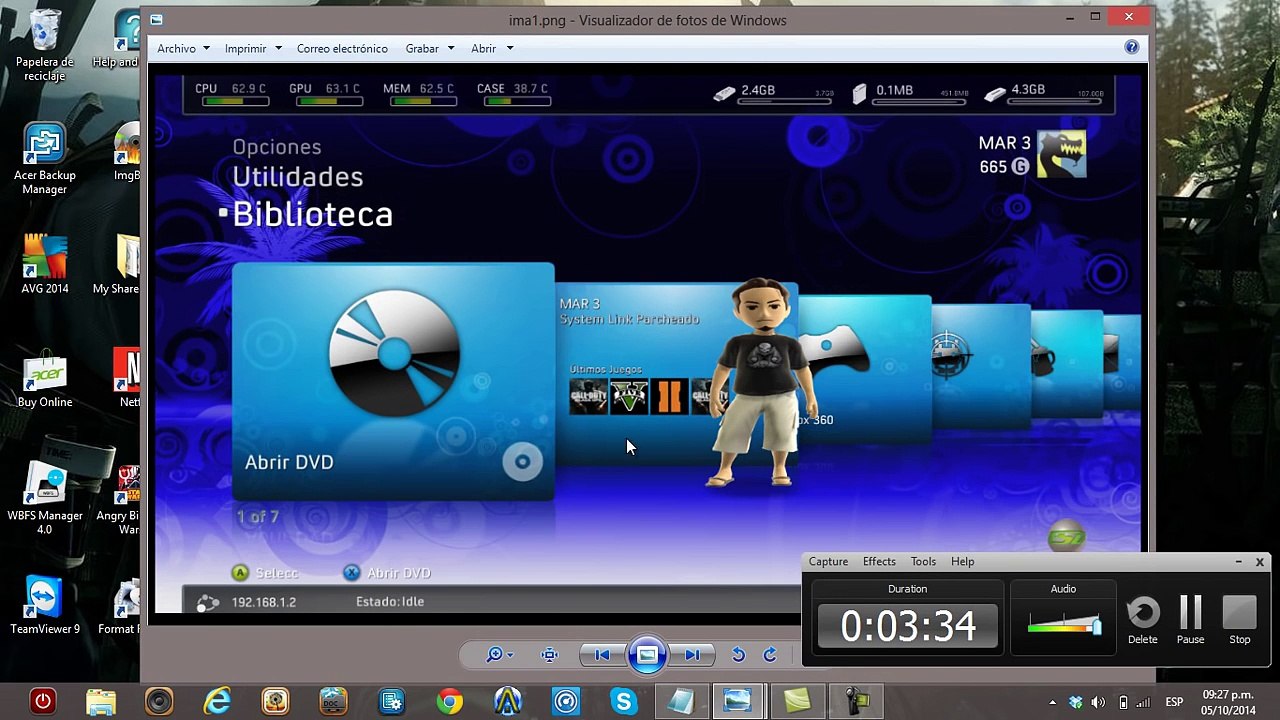Screen dimensions: 1280x720
Task: Click the Biblioteca heading in image
Action: [x=312, y=215]
